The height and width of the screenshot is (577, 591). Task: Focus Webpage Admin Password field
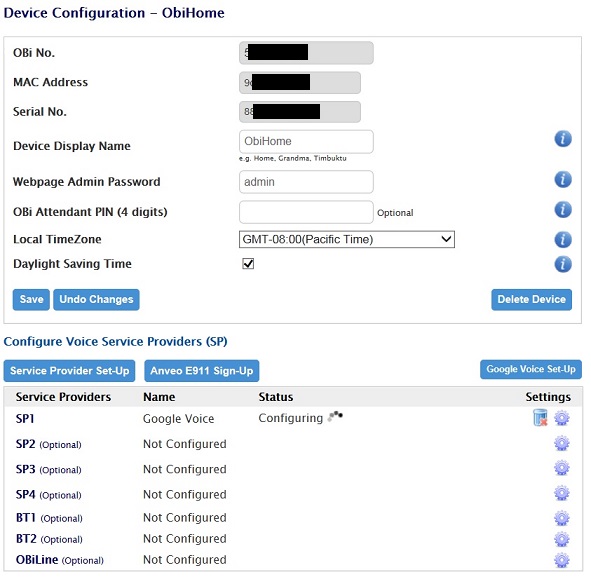[306, 182]
